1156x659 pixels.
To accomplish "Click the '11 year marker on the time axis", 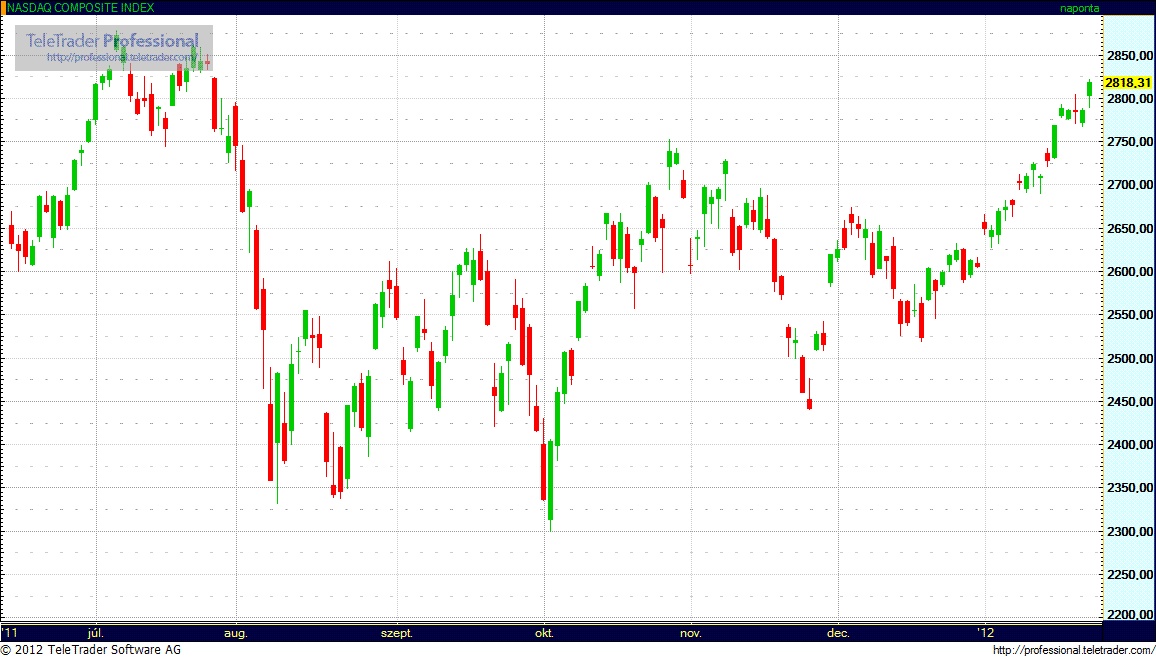I will (10, 633).
